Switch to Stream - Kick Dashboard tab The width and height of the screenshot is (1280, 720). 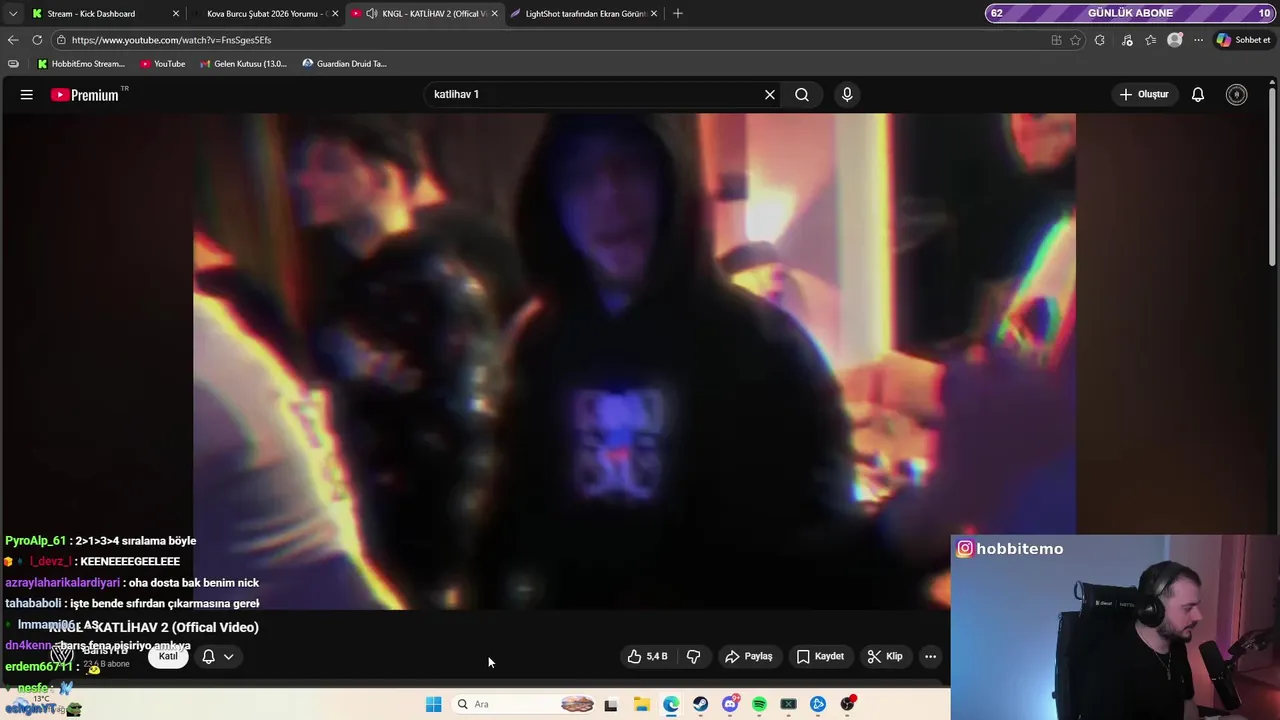click(x=90, y=14)
